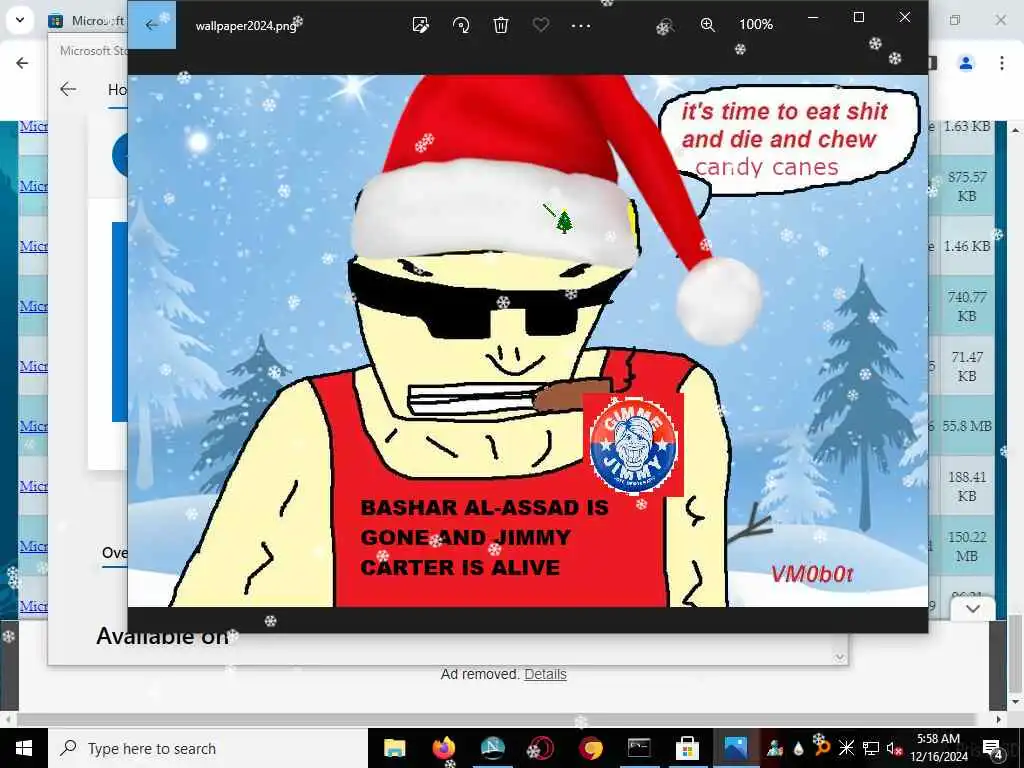Click the down arrow of the Store window scrollbar
The height and width of the screenshot is (768, 1024).
[840, 658]
